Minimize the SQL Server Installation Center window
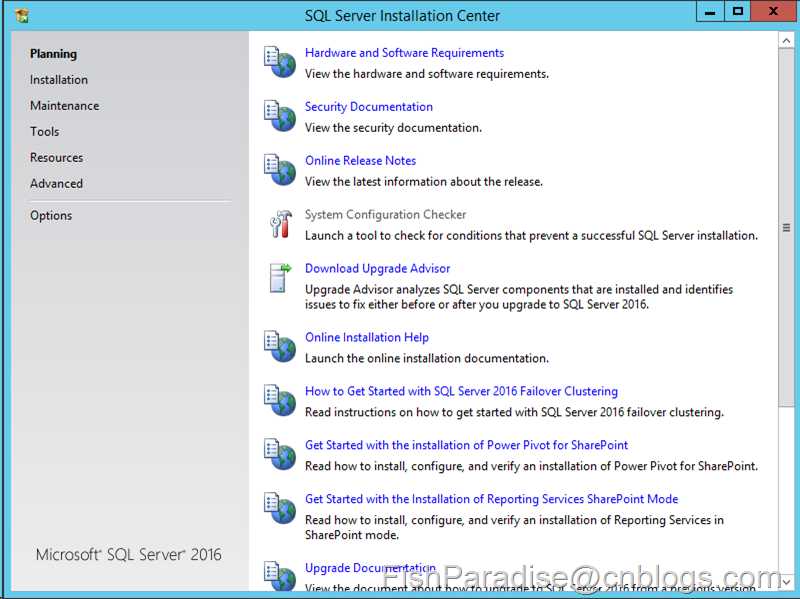Image resolution: width=800 pixels, height=599 pixels. [x=710, y=12]
